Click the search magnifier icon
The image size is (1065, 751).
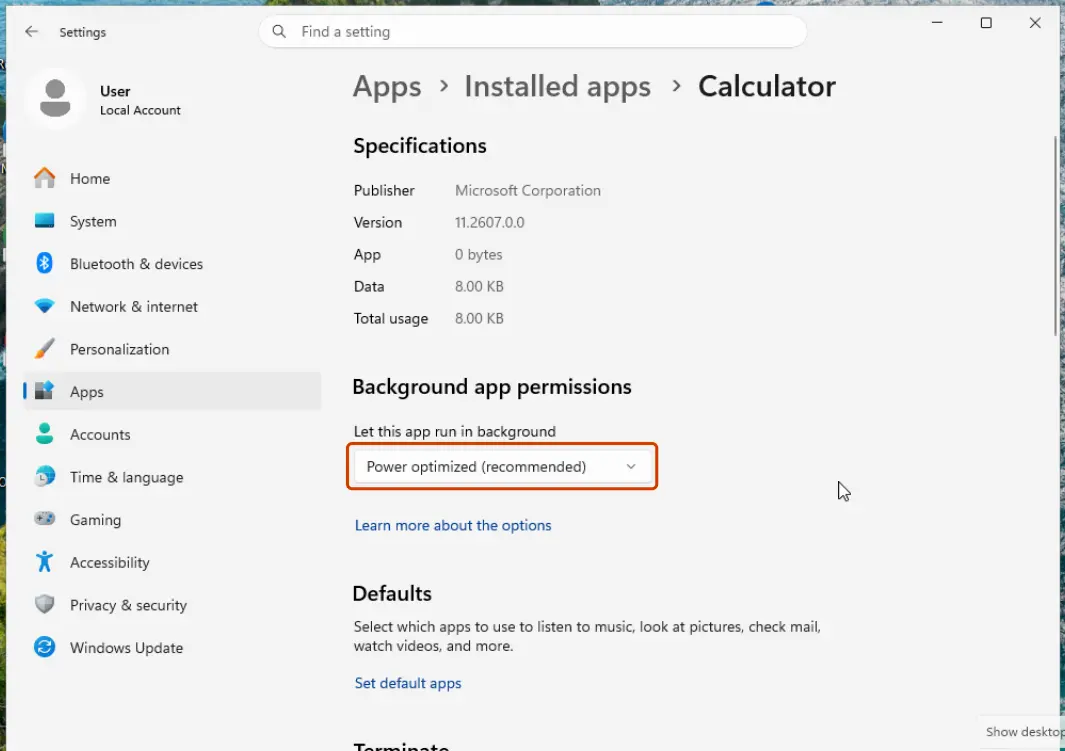tap(279, 31)
